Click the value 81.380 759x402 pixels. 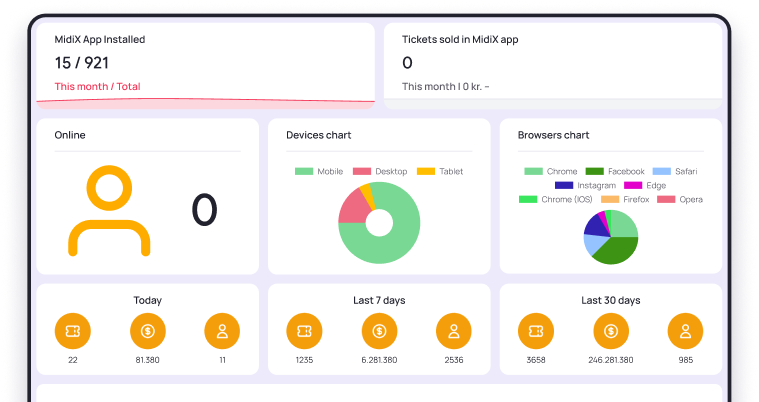click(x=148, y=360)
